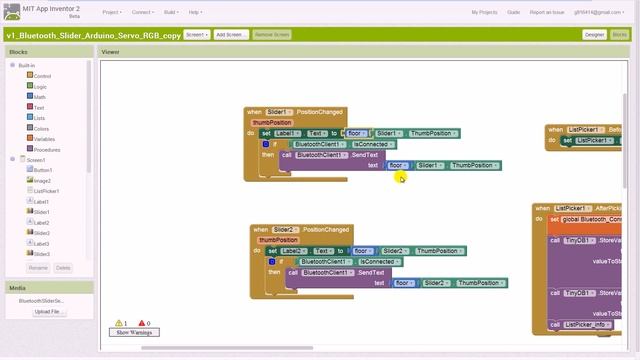Click the thumbPosition parameter of Slider1 event

[272, 122]
